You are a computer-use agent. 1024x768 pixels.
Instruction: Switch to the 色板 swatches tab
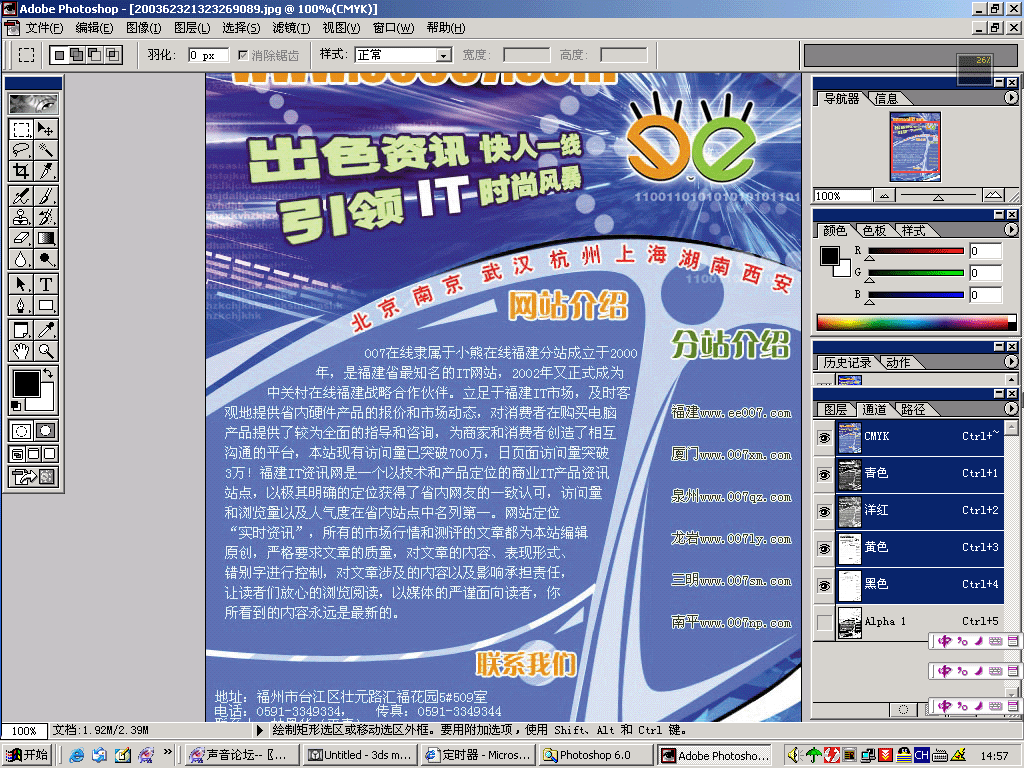(x=874, y=231)
